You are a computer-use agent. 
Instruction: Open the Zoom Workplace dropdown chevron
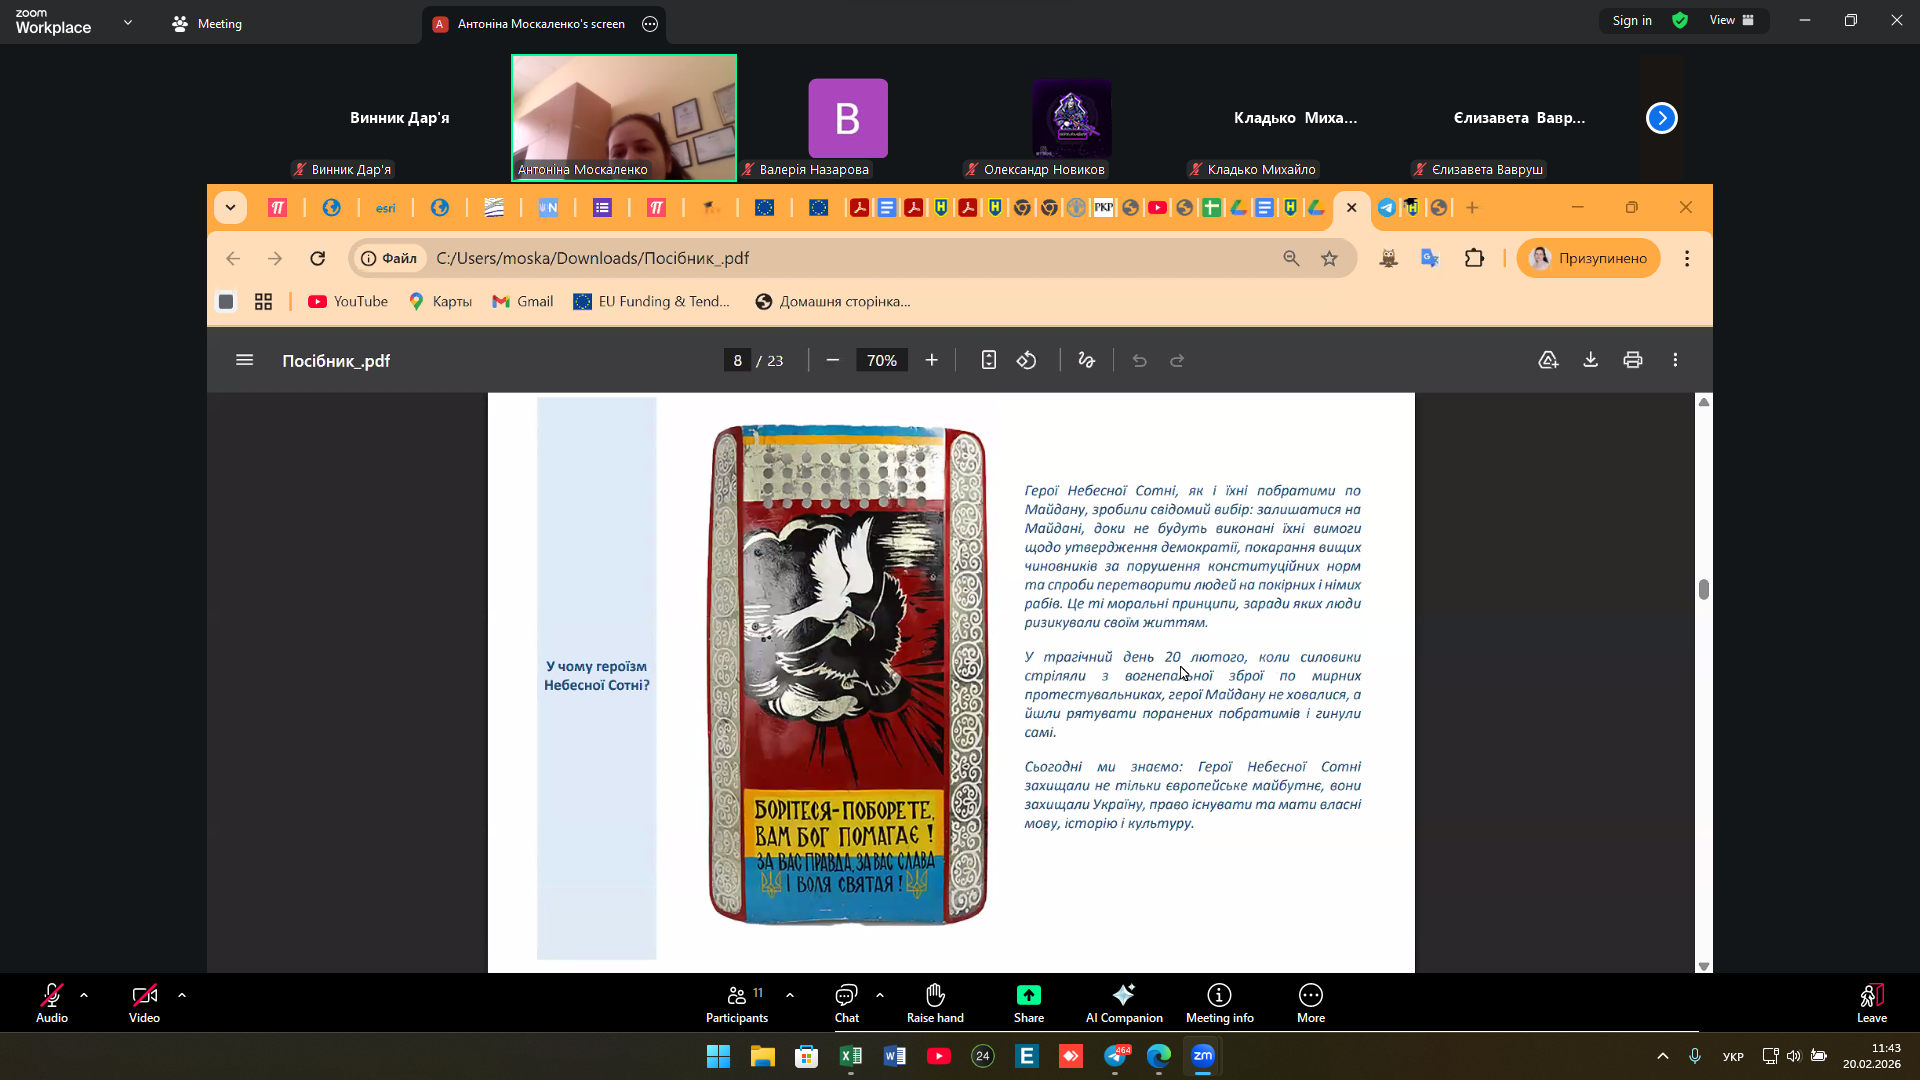128,22
